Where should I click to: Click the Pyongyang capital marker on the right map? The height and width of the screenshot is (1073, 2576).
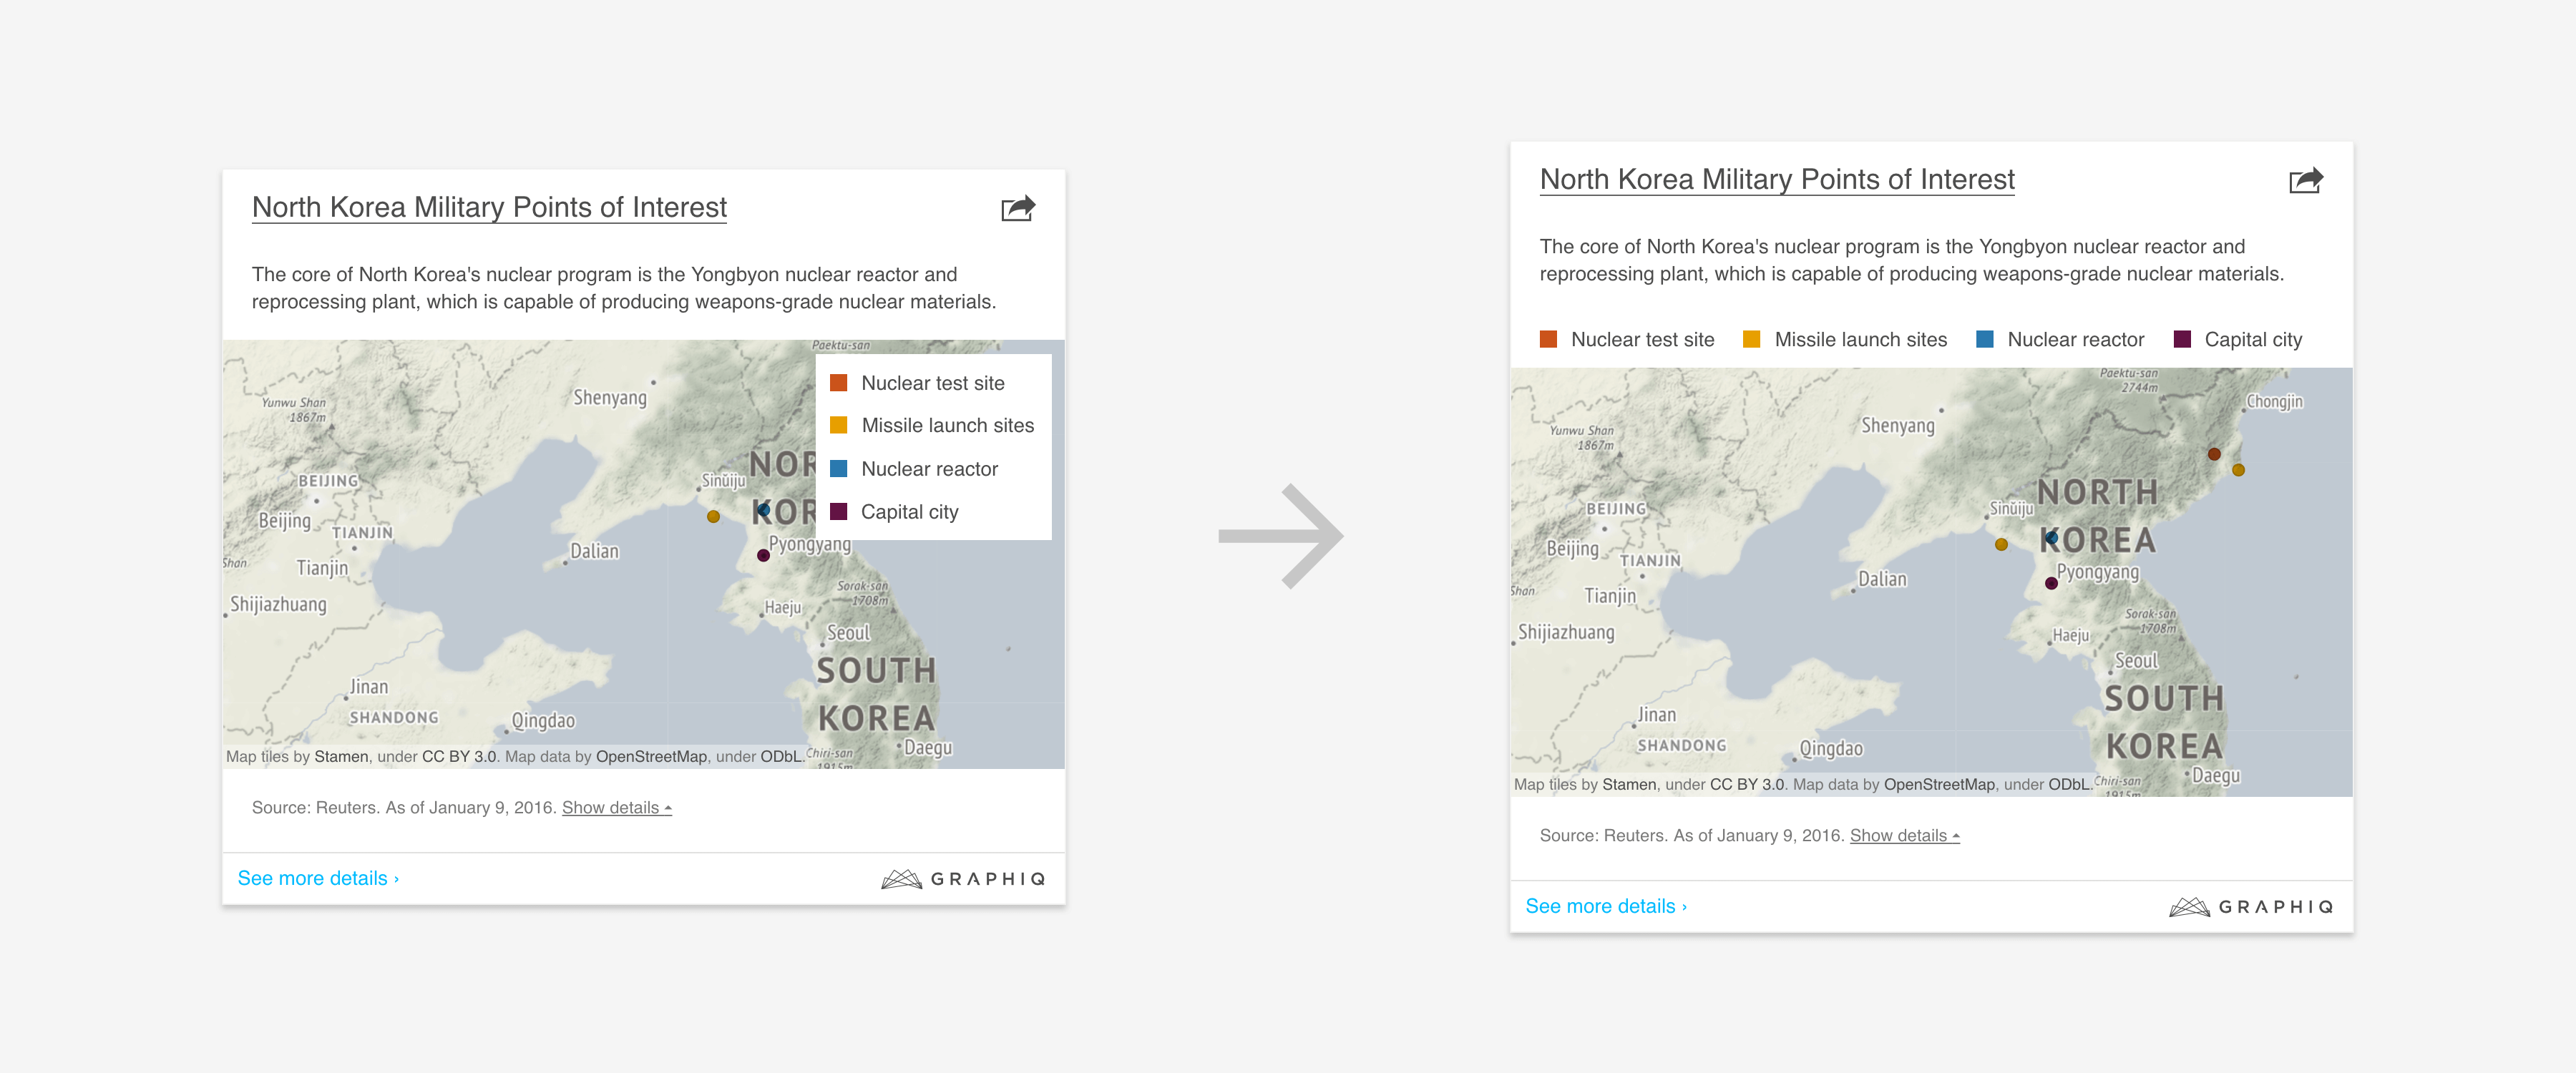tap(2051, 583)
